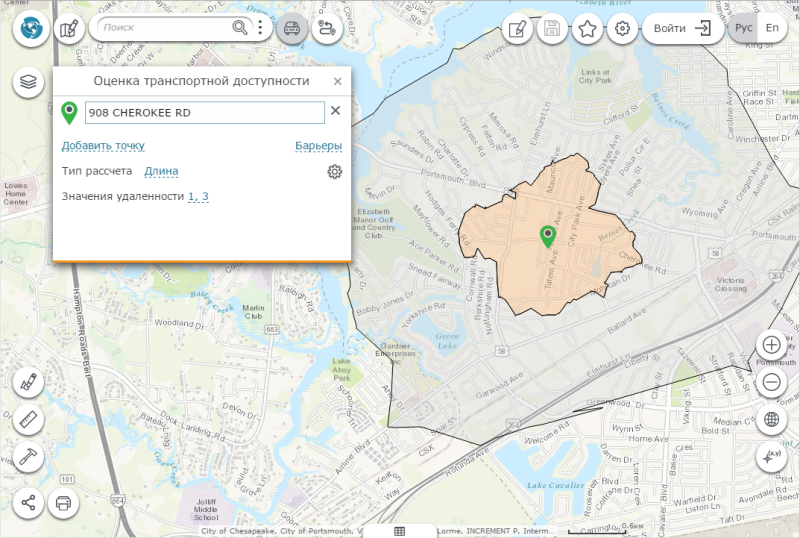Change calculation type Длина
The image size is (800, 538).
click(161, 171)
